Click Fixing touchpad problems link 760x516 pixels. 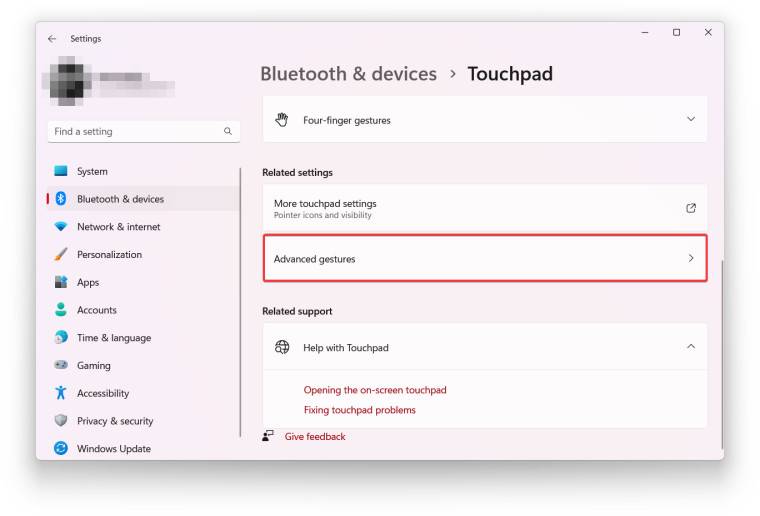click(360, 410)
